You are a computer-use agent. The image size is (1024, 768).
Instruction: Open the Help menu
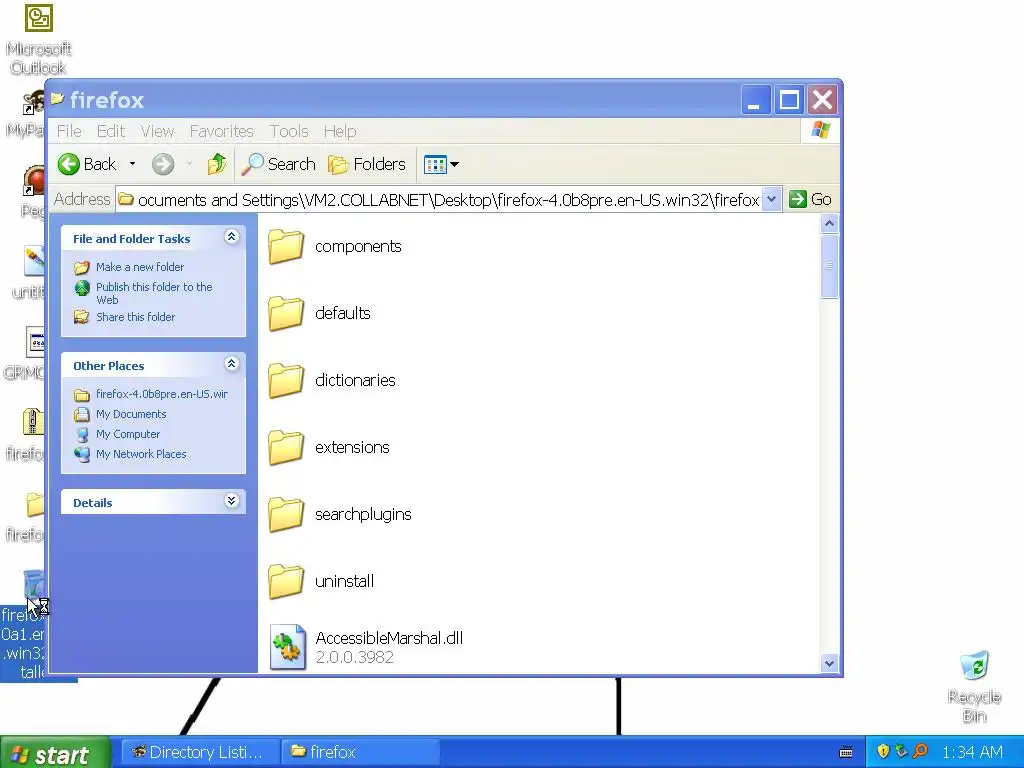[x=340, y=131]
